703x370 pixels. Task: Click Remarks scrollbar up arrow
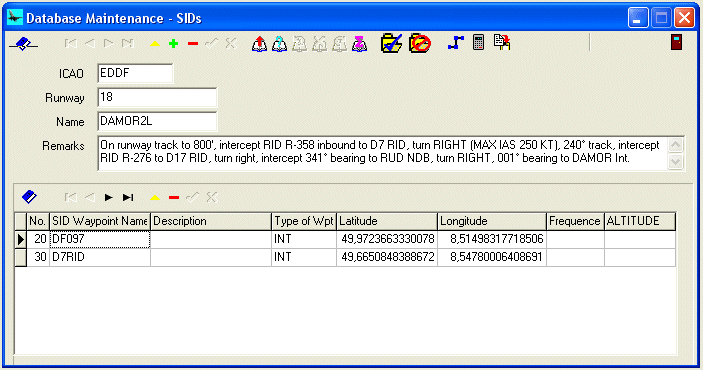676,145
